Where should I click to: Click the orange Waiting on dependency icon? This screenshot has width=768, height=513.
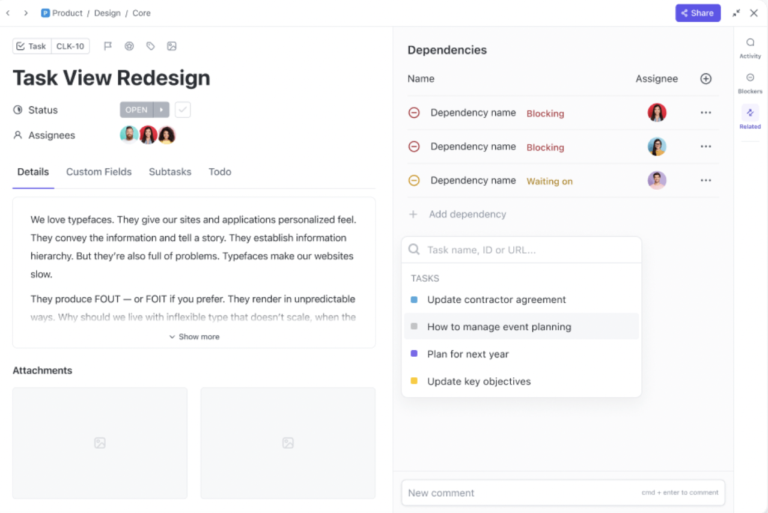[414, 181]
